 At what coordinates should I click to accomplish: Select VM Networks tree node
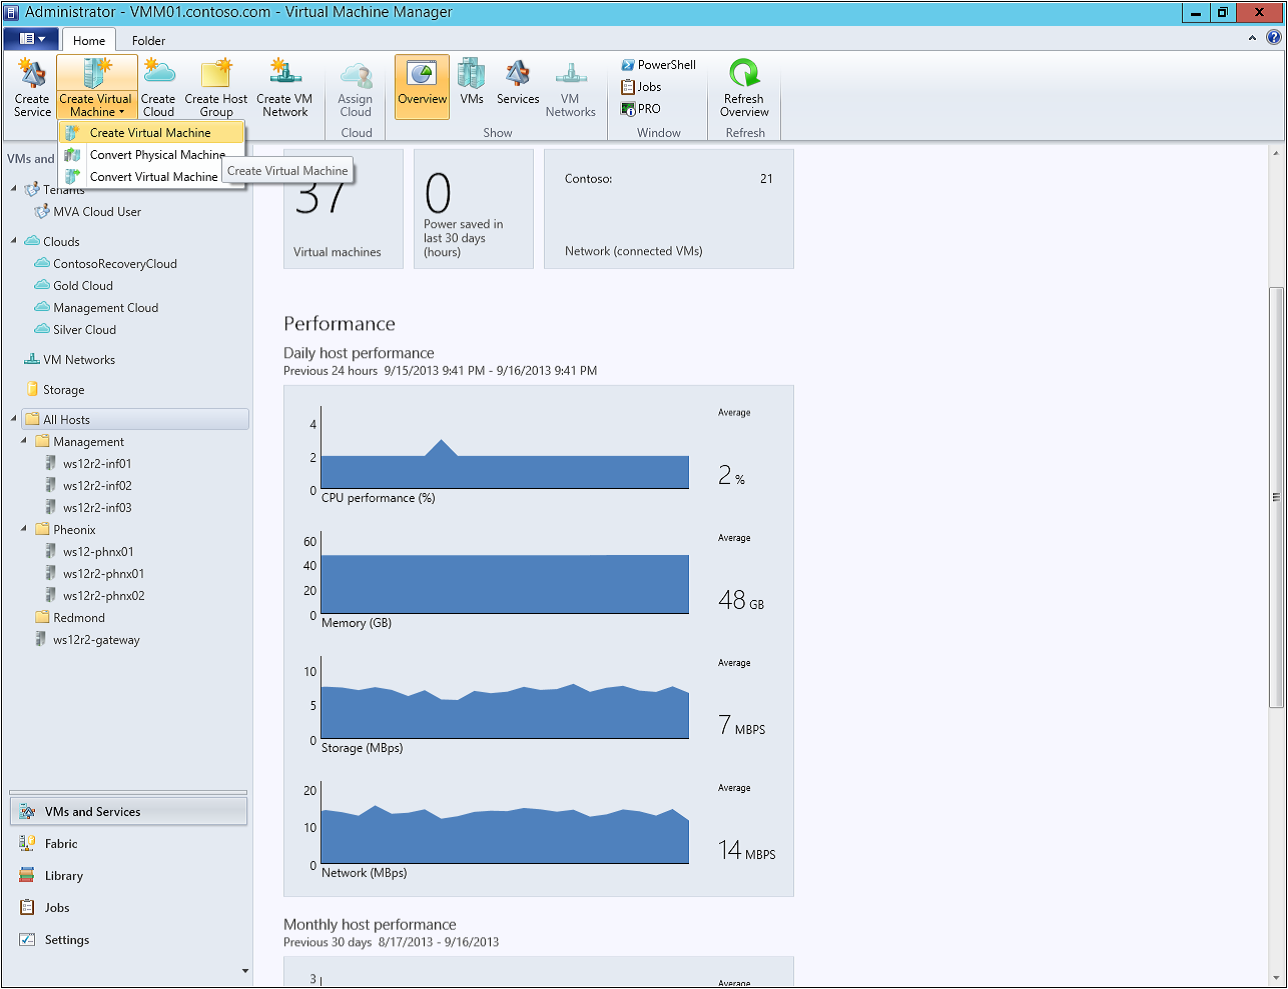79,360
